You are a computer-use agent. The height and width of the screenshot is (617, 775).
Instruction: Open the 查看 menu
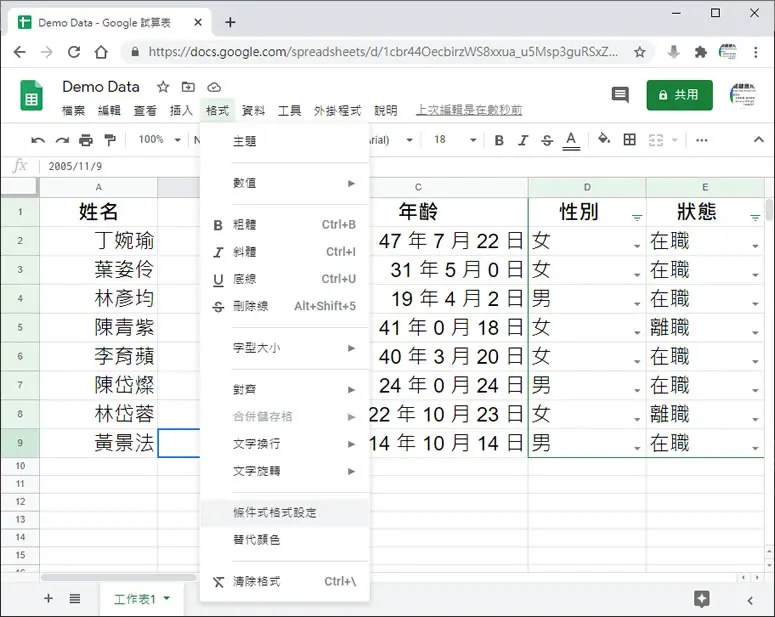point(145,110)
